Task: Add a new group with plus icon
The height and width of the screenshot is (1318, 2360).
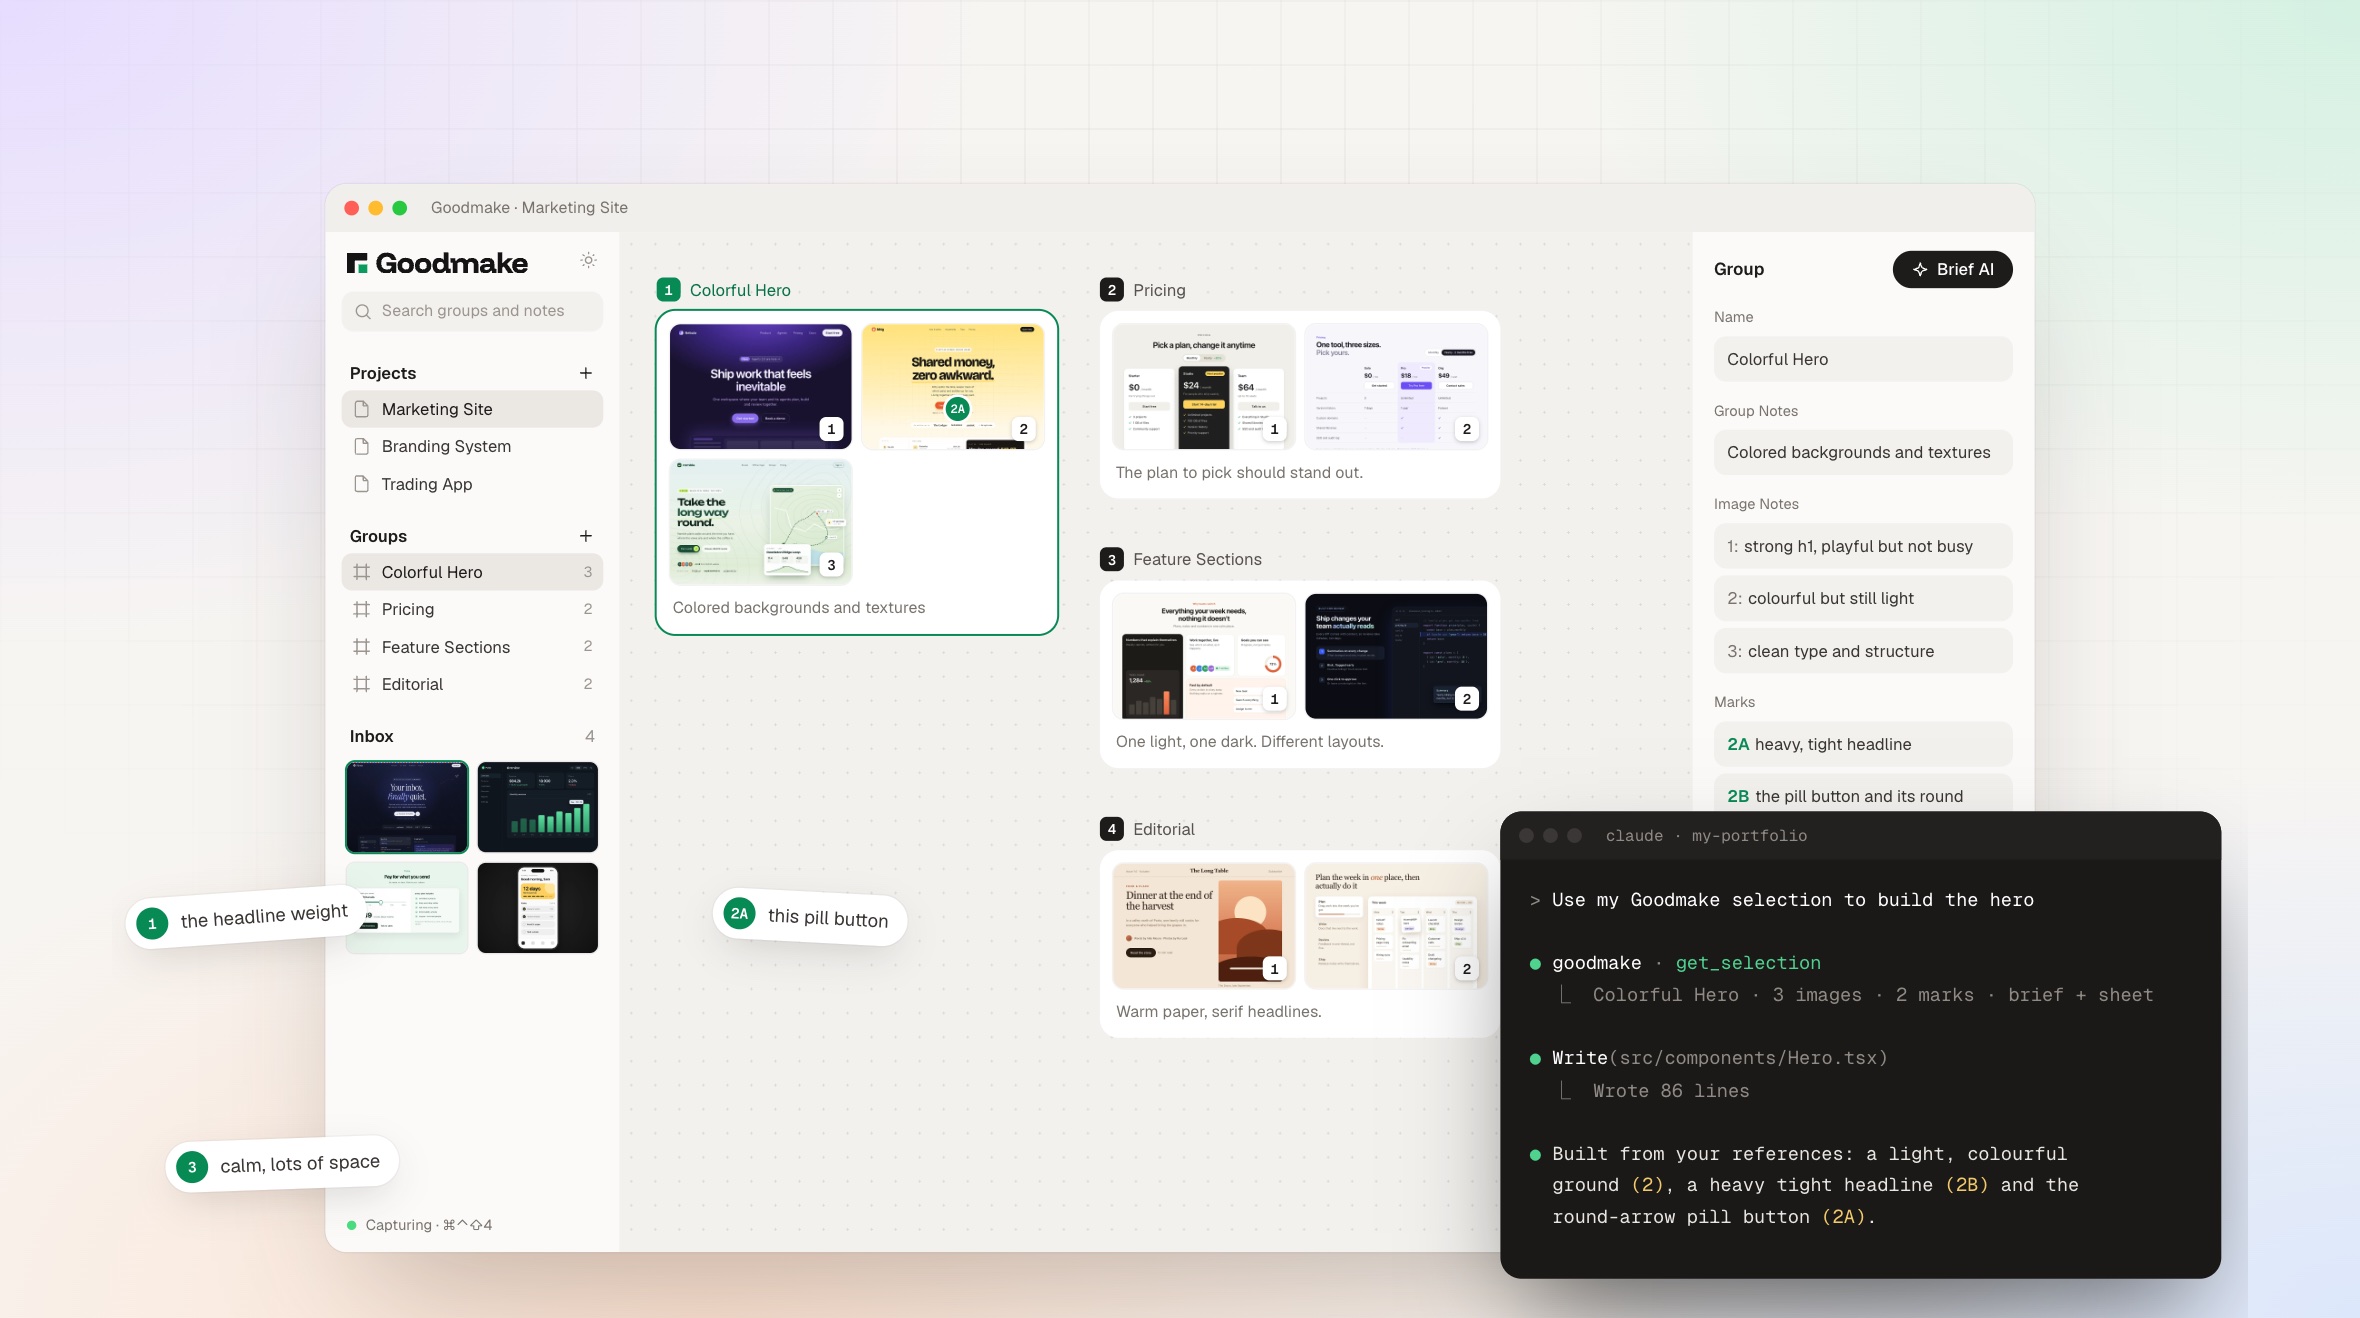Action: point(586,536)
